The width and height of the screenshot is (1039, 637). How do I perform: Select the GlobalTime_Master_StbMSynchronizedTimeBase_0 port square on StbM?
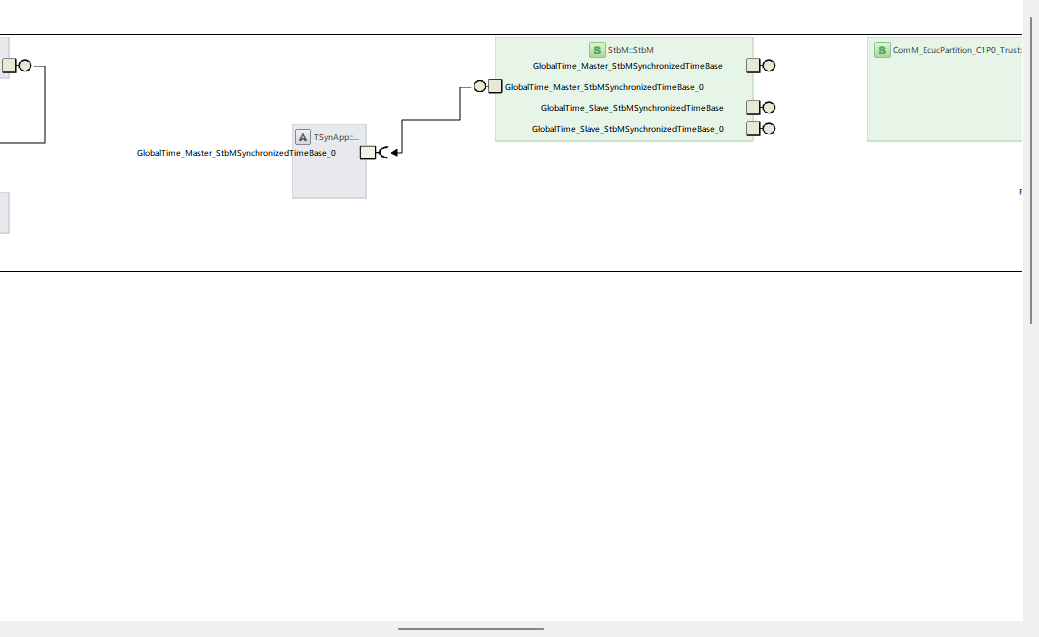point(495,86)
